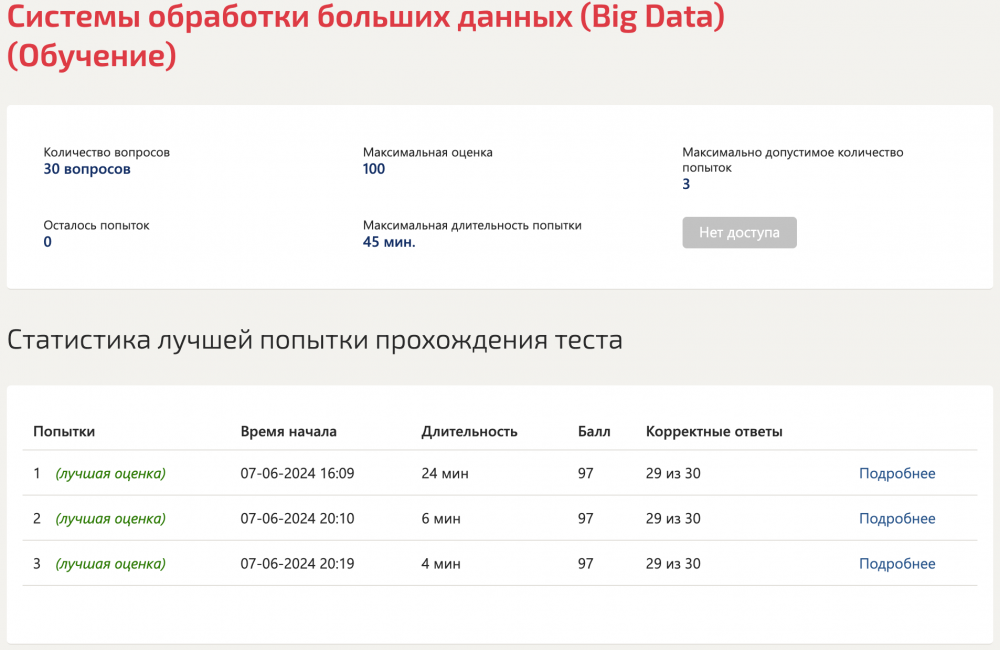The width and height of the screenshot is (1000, 650).
Task: Click the disabled "Нет доступа" button
Action: [739, 232]
